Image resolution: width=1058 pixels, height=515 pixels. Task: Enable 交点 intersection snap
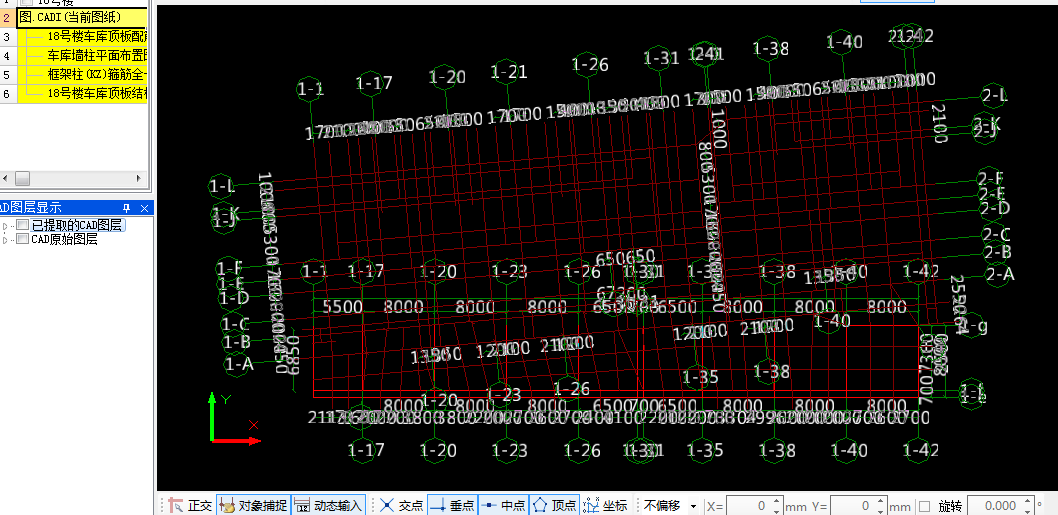point(401,505)
